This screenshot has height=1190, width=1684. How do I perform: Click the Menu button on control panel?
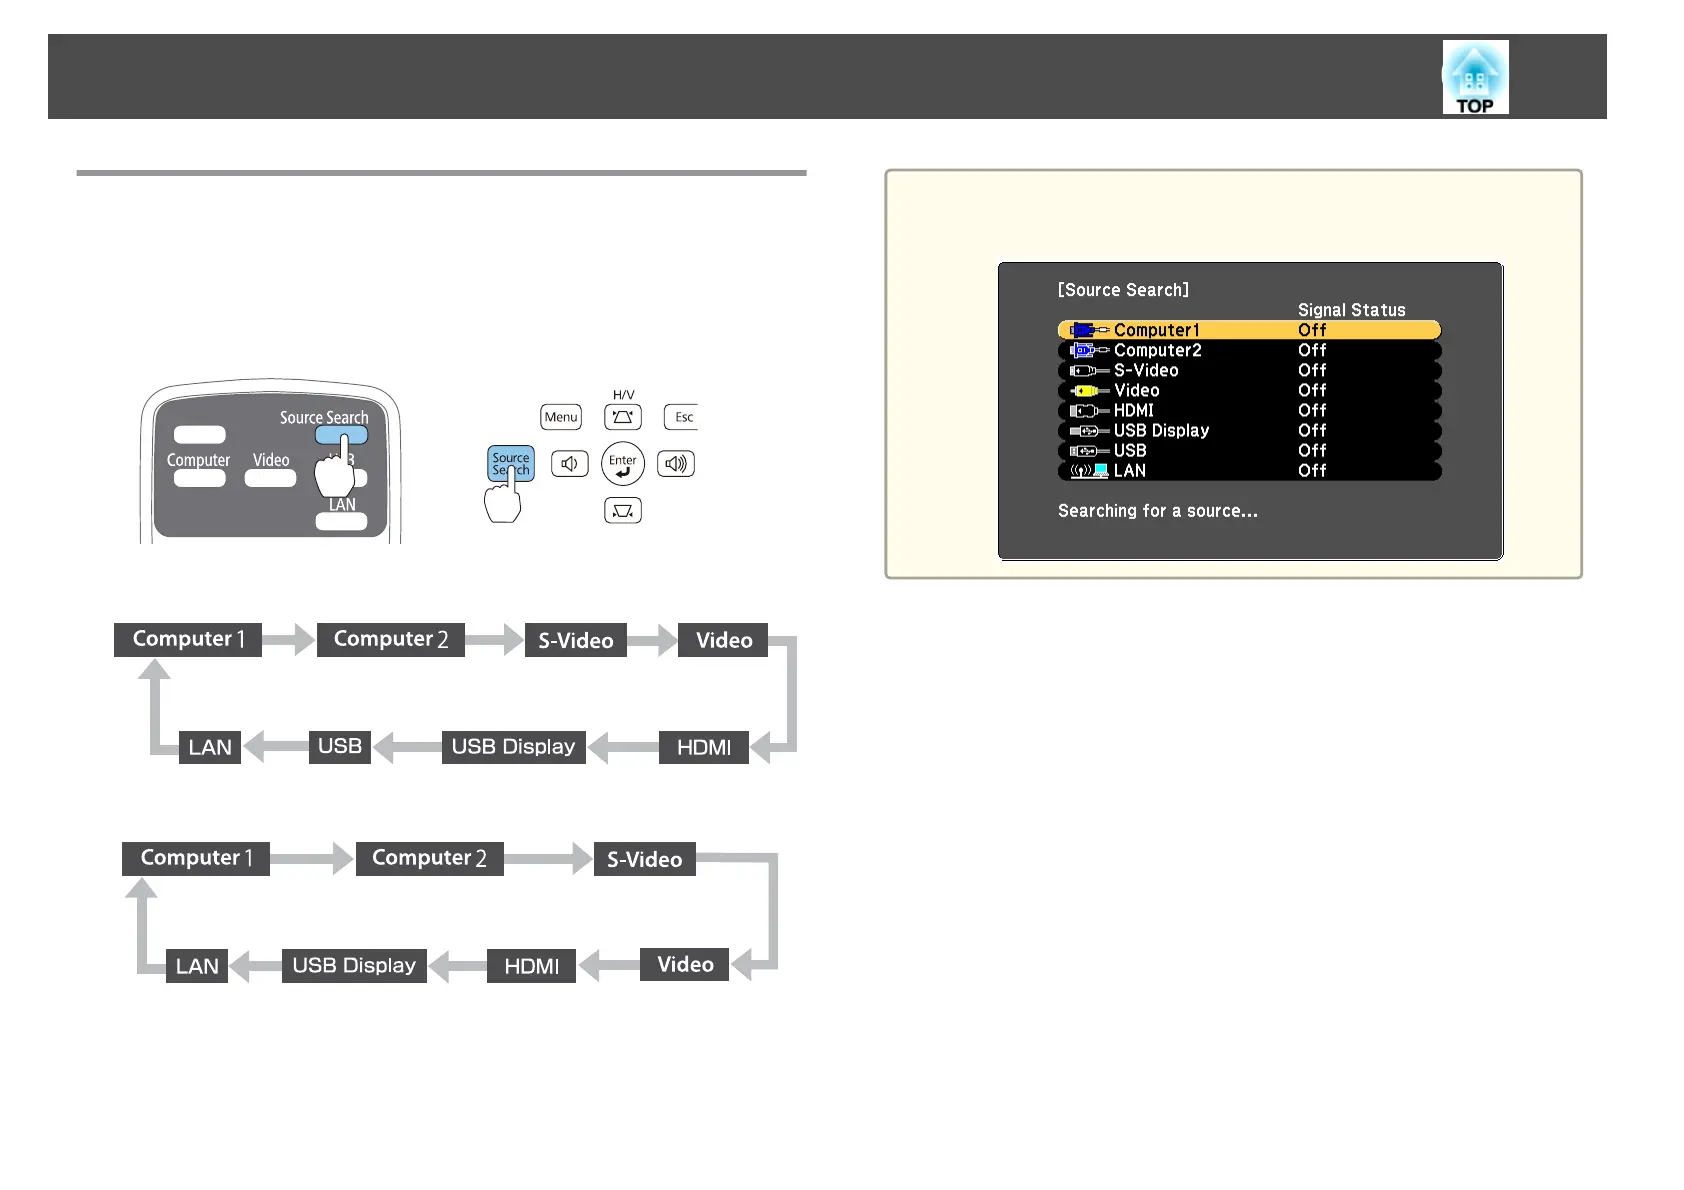pyautogui.click(x=561, y=417)
